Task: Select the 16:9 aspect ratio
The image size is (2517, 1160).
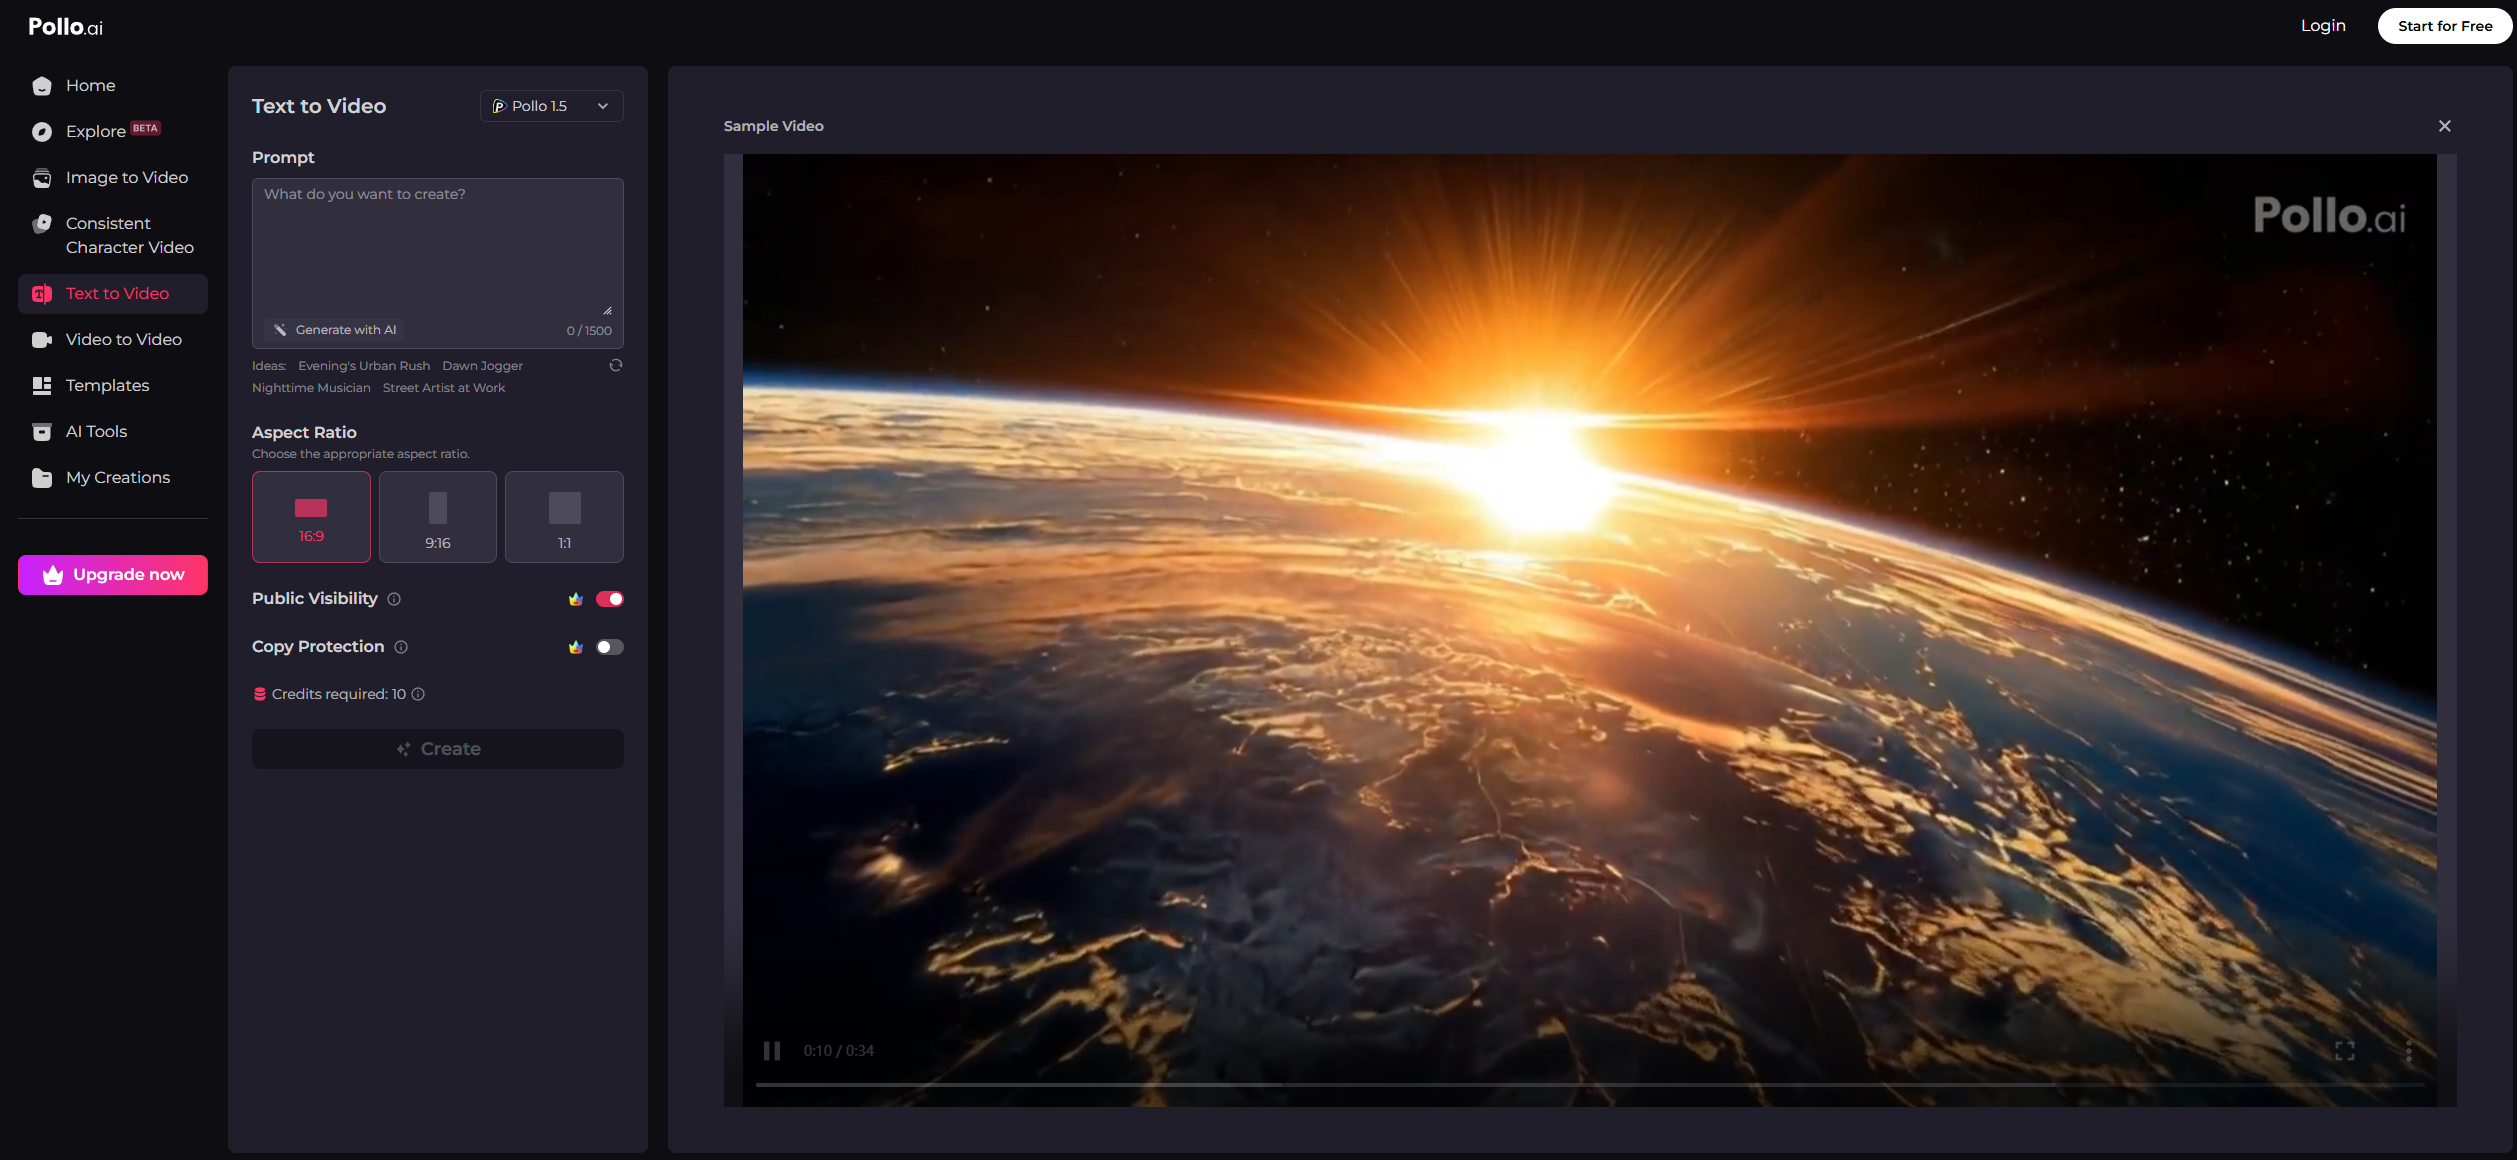Action: point(311,517)
